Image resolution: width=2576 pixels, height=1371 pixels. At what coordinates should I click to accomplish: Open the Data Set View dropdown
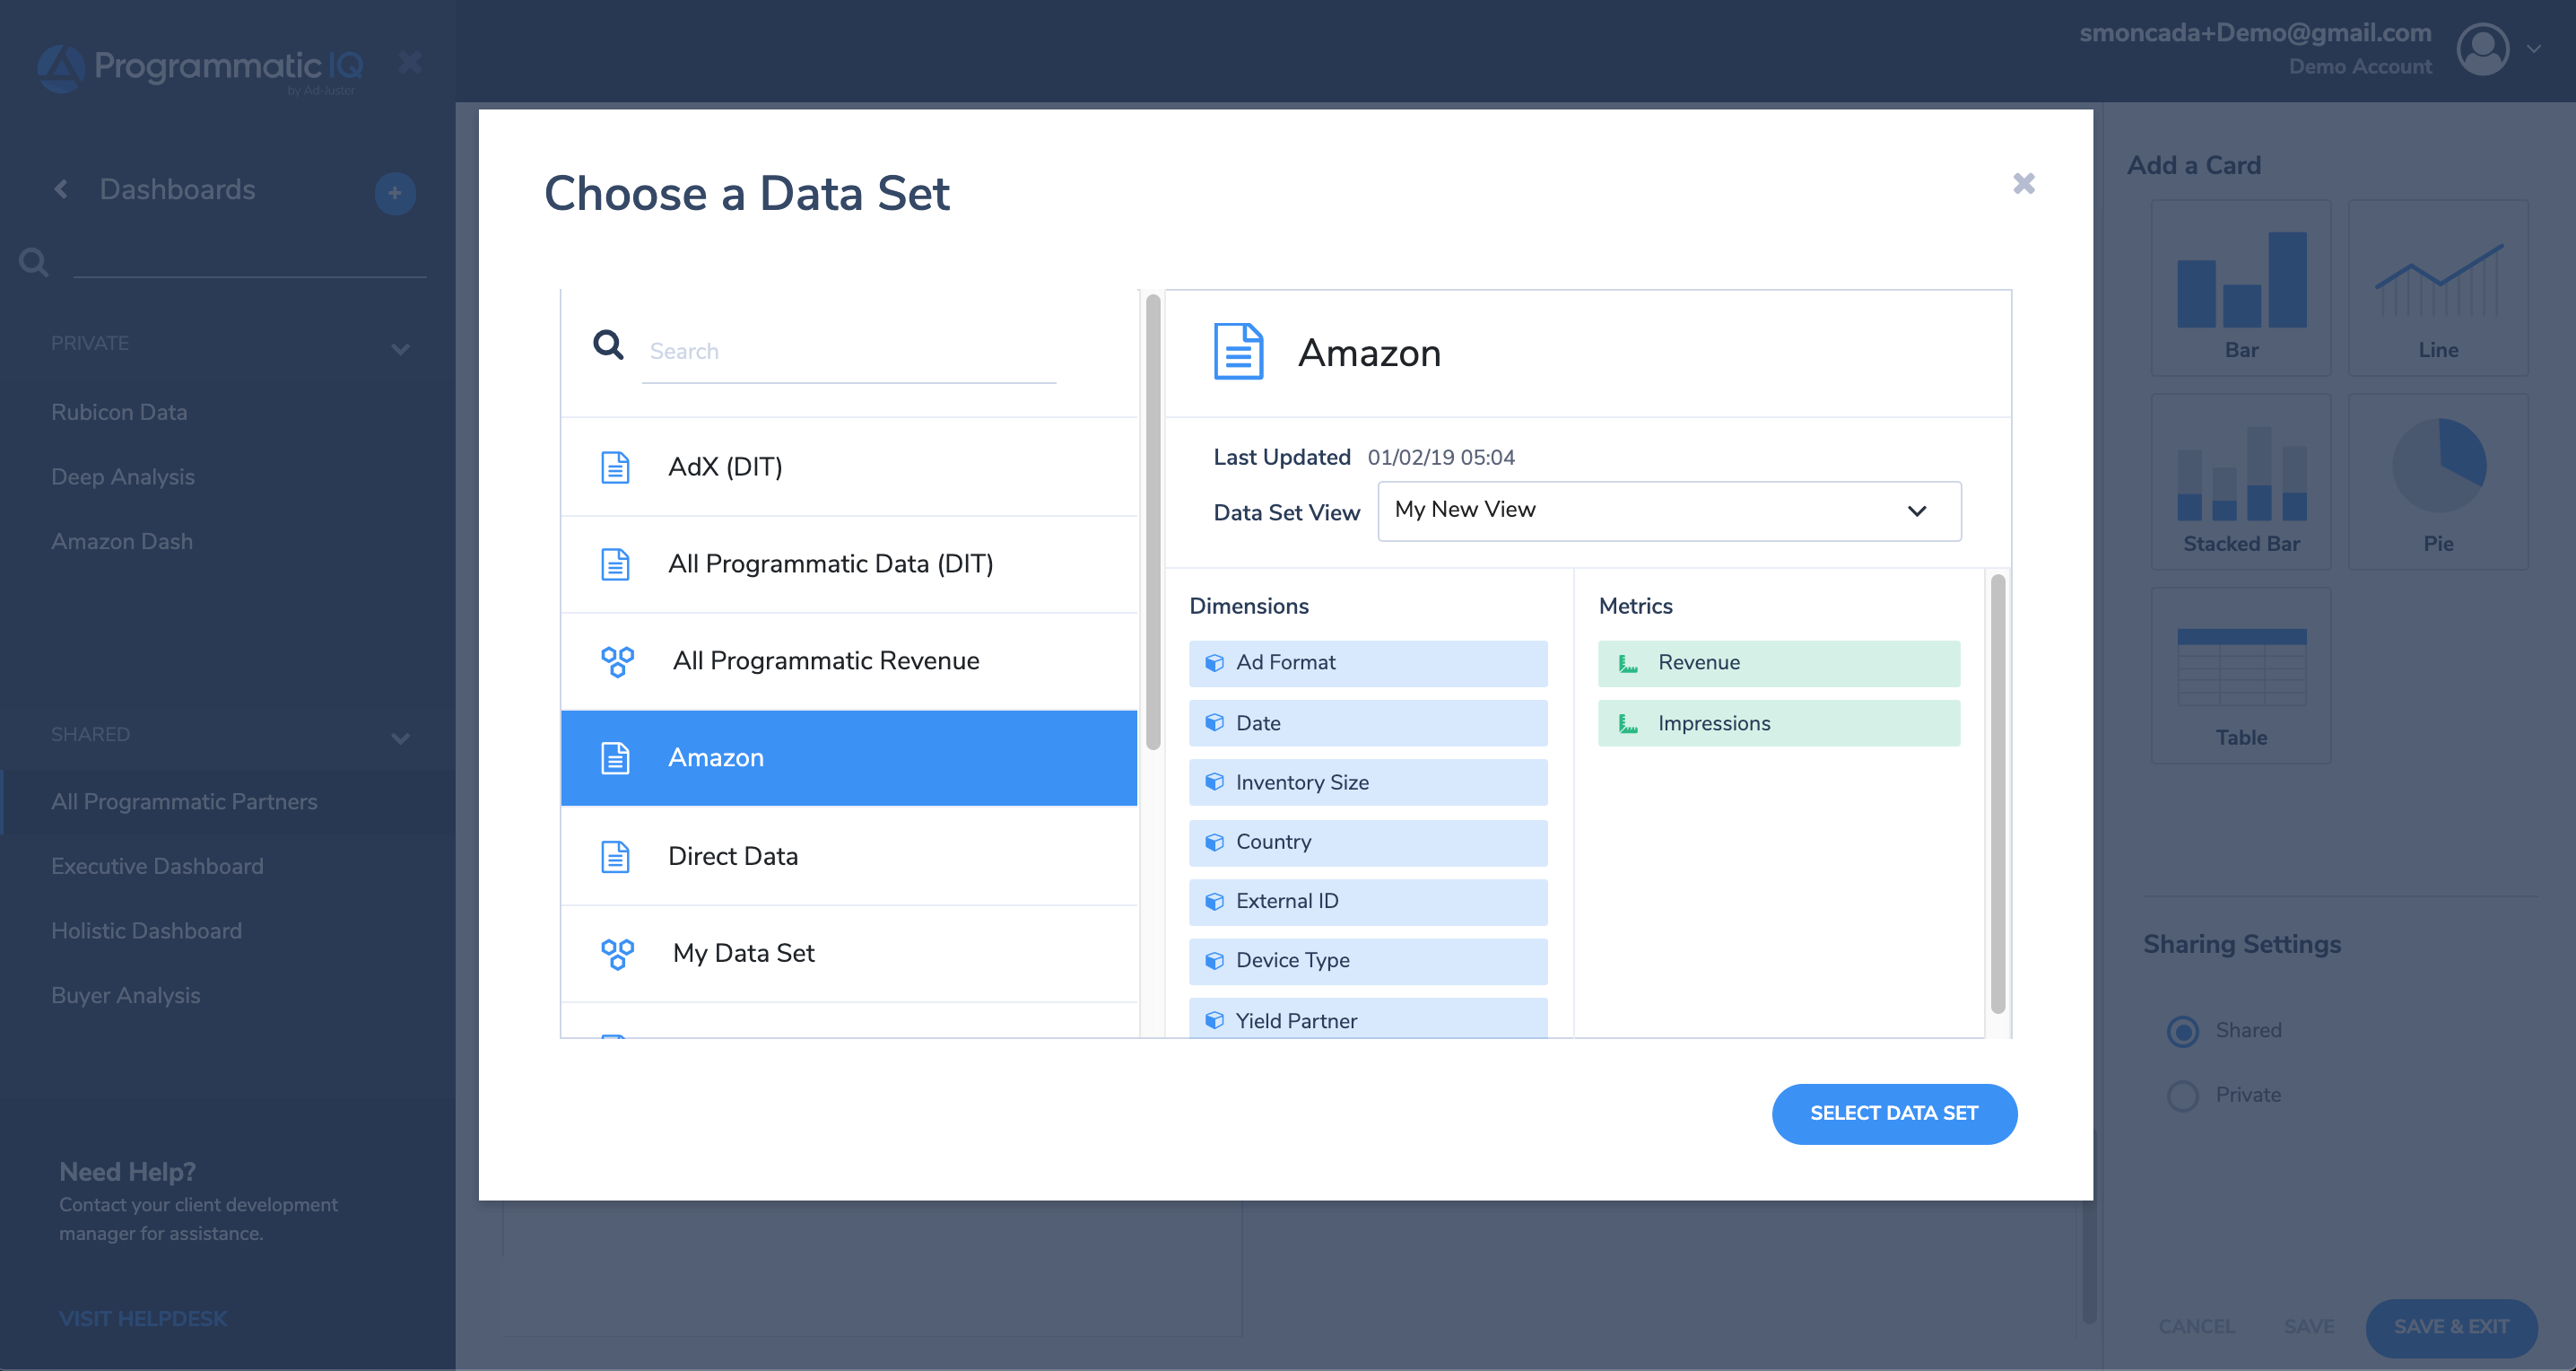pos(1669,511)
